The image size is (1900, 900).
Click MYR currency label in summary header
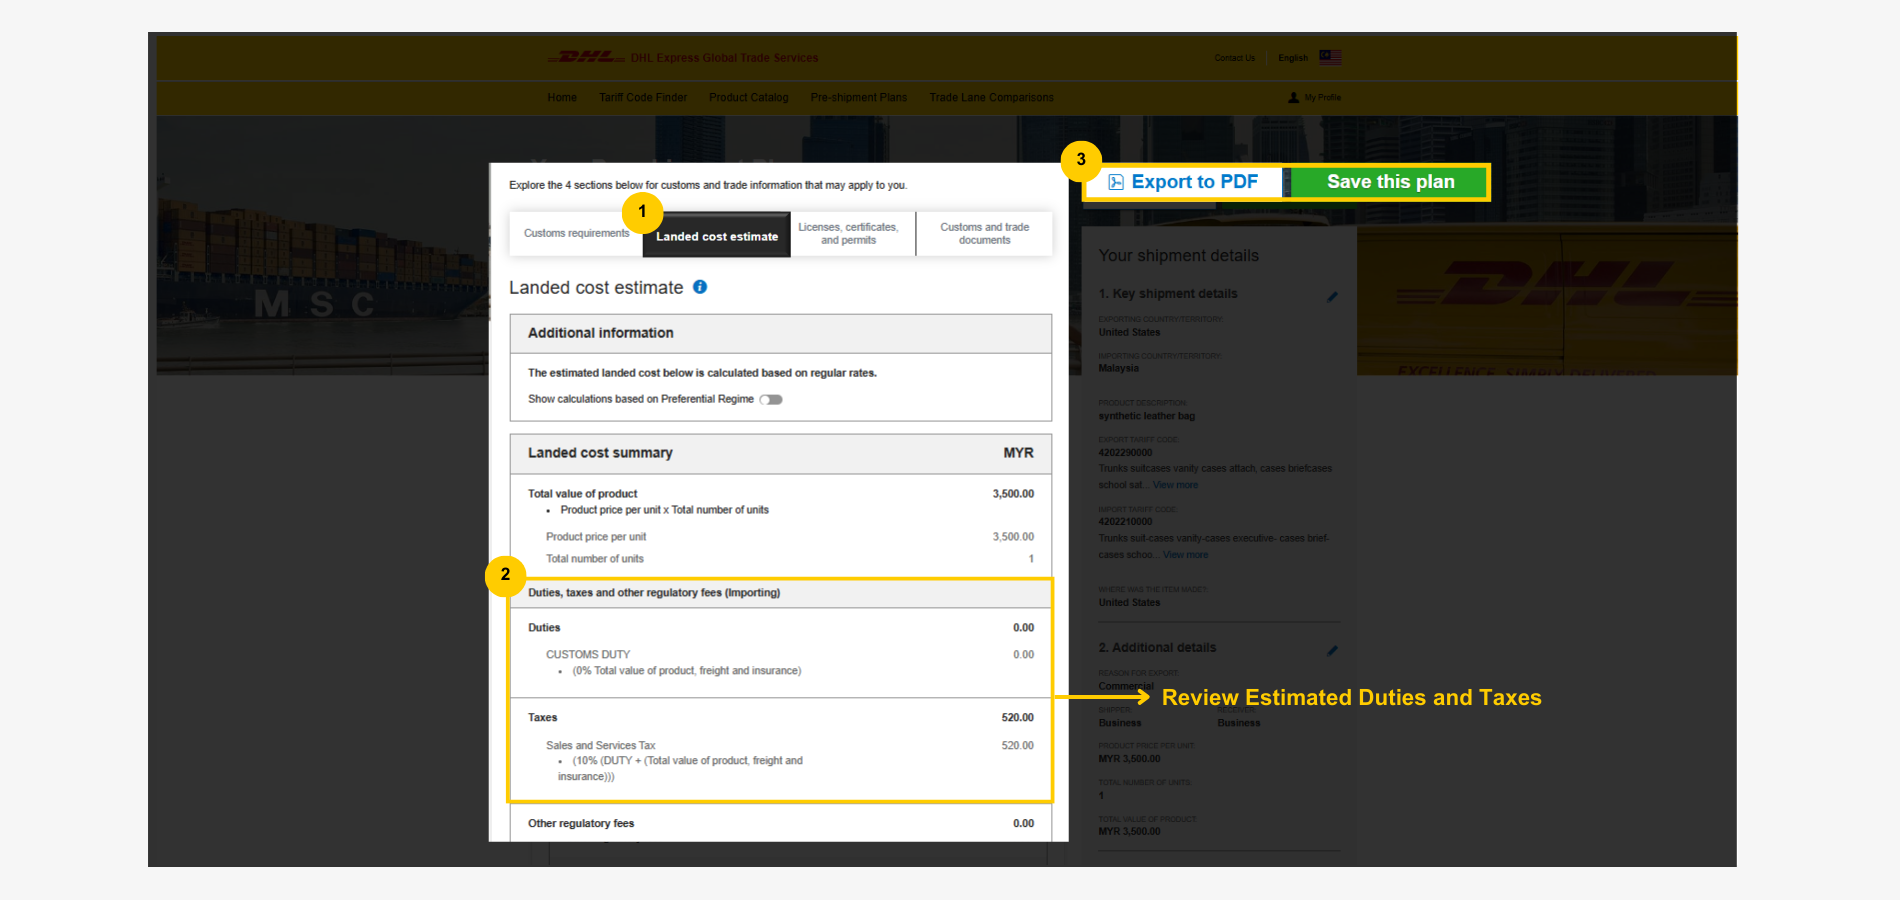1018,453
